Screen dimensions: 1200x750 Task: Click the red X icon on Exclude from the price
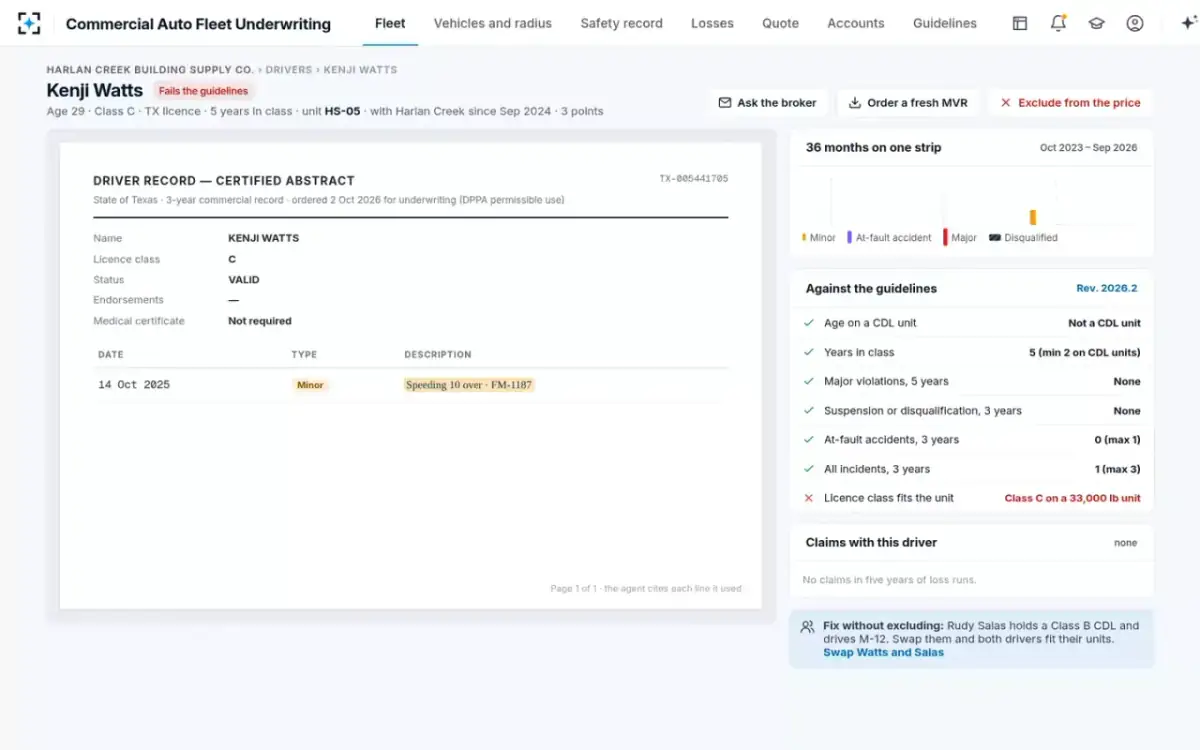pos(1006,103)
